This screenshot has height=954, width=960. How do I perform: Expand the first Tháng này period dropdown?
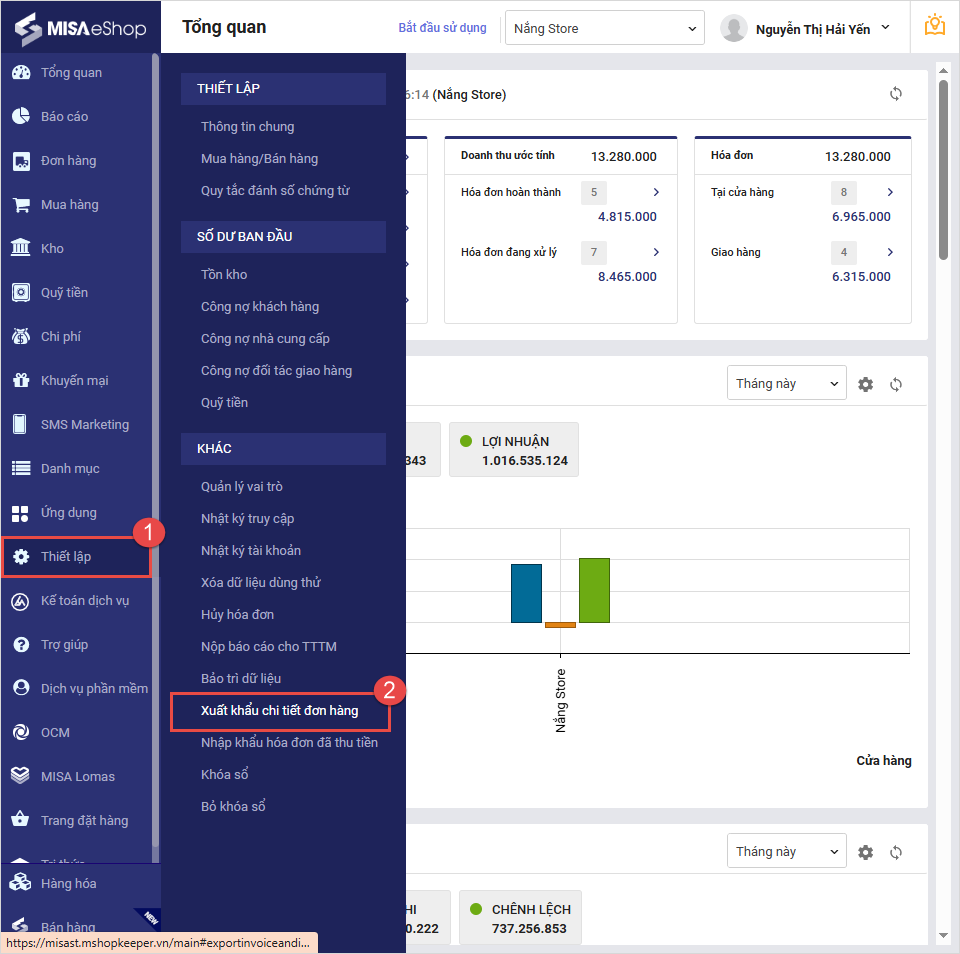pyautogui.click(x=786, y=383)
